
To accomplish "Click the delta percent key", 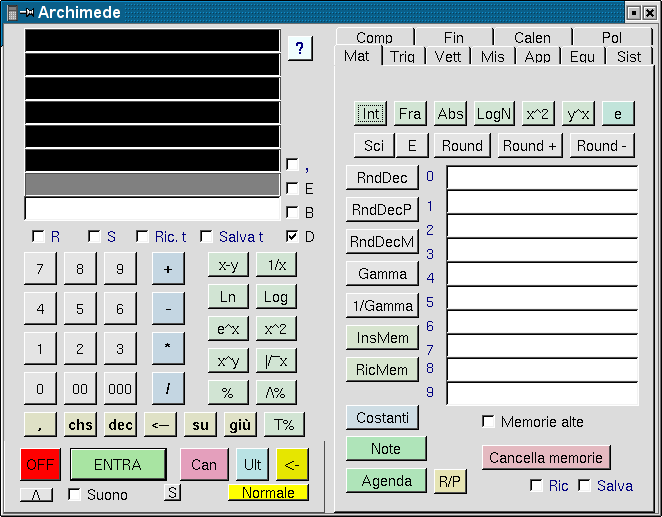I will click(276, 392).
